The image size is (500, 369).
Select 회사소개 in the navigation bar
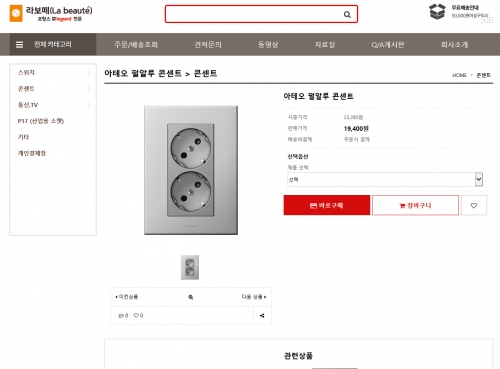454,44
